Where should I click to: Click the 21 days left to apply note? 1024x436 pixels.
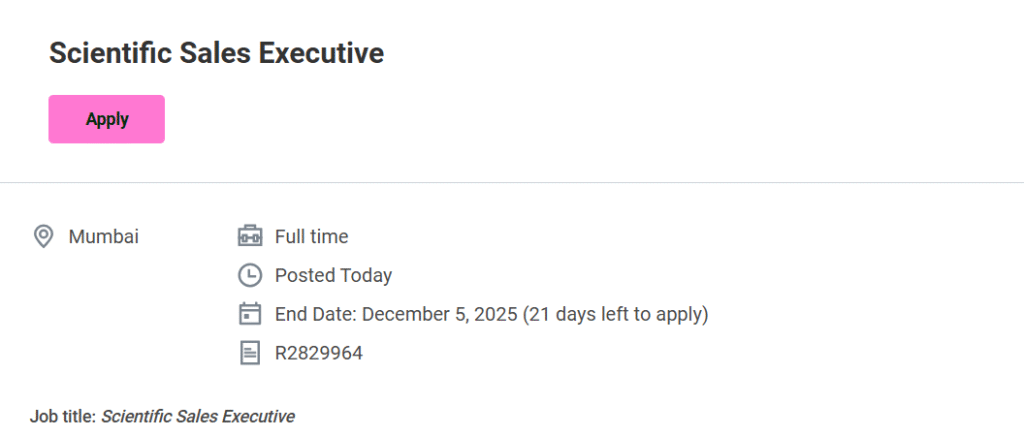[x=615, y=314]
